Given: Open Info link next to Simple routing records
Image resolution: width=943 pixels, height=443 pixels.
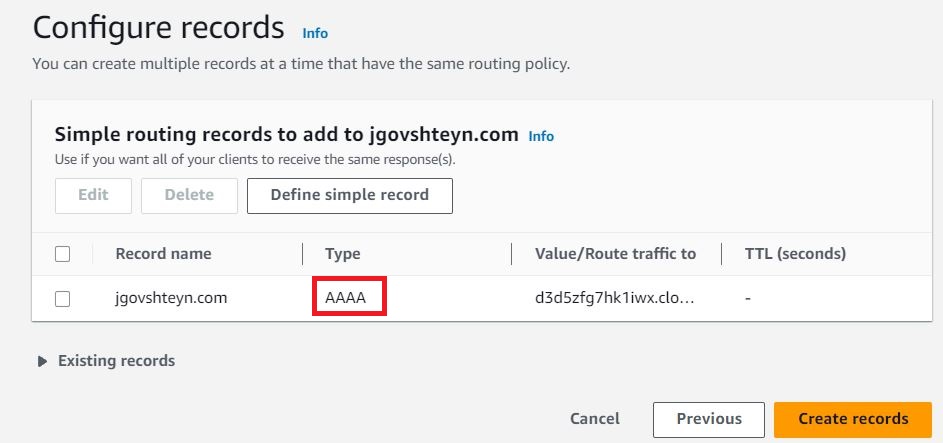Looking at the screenshot, I should [541, 136].
